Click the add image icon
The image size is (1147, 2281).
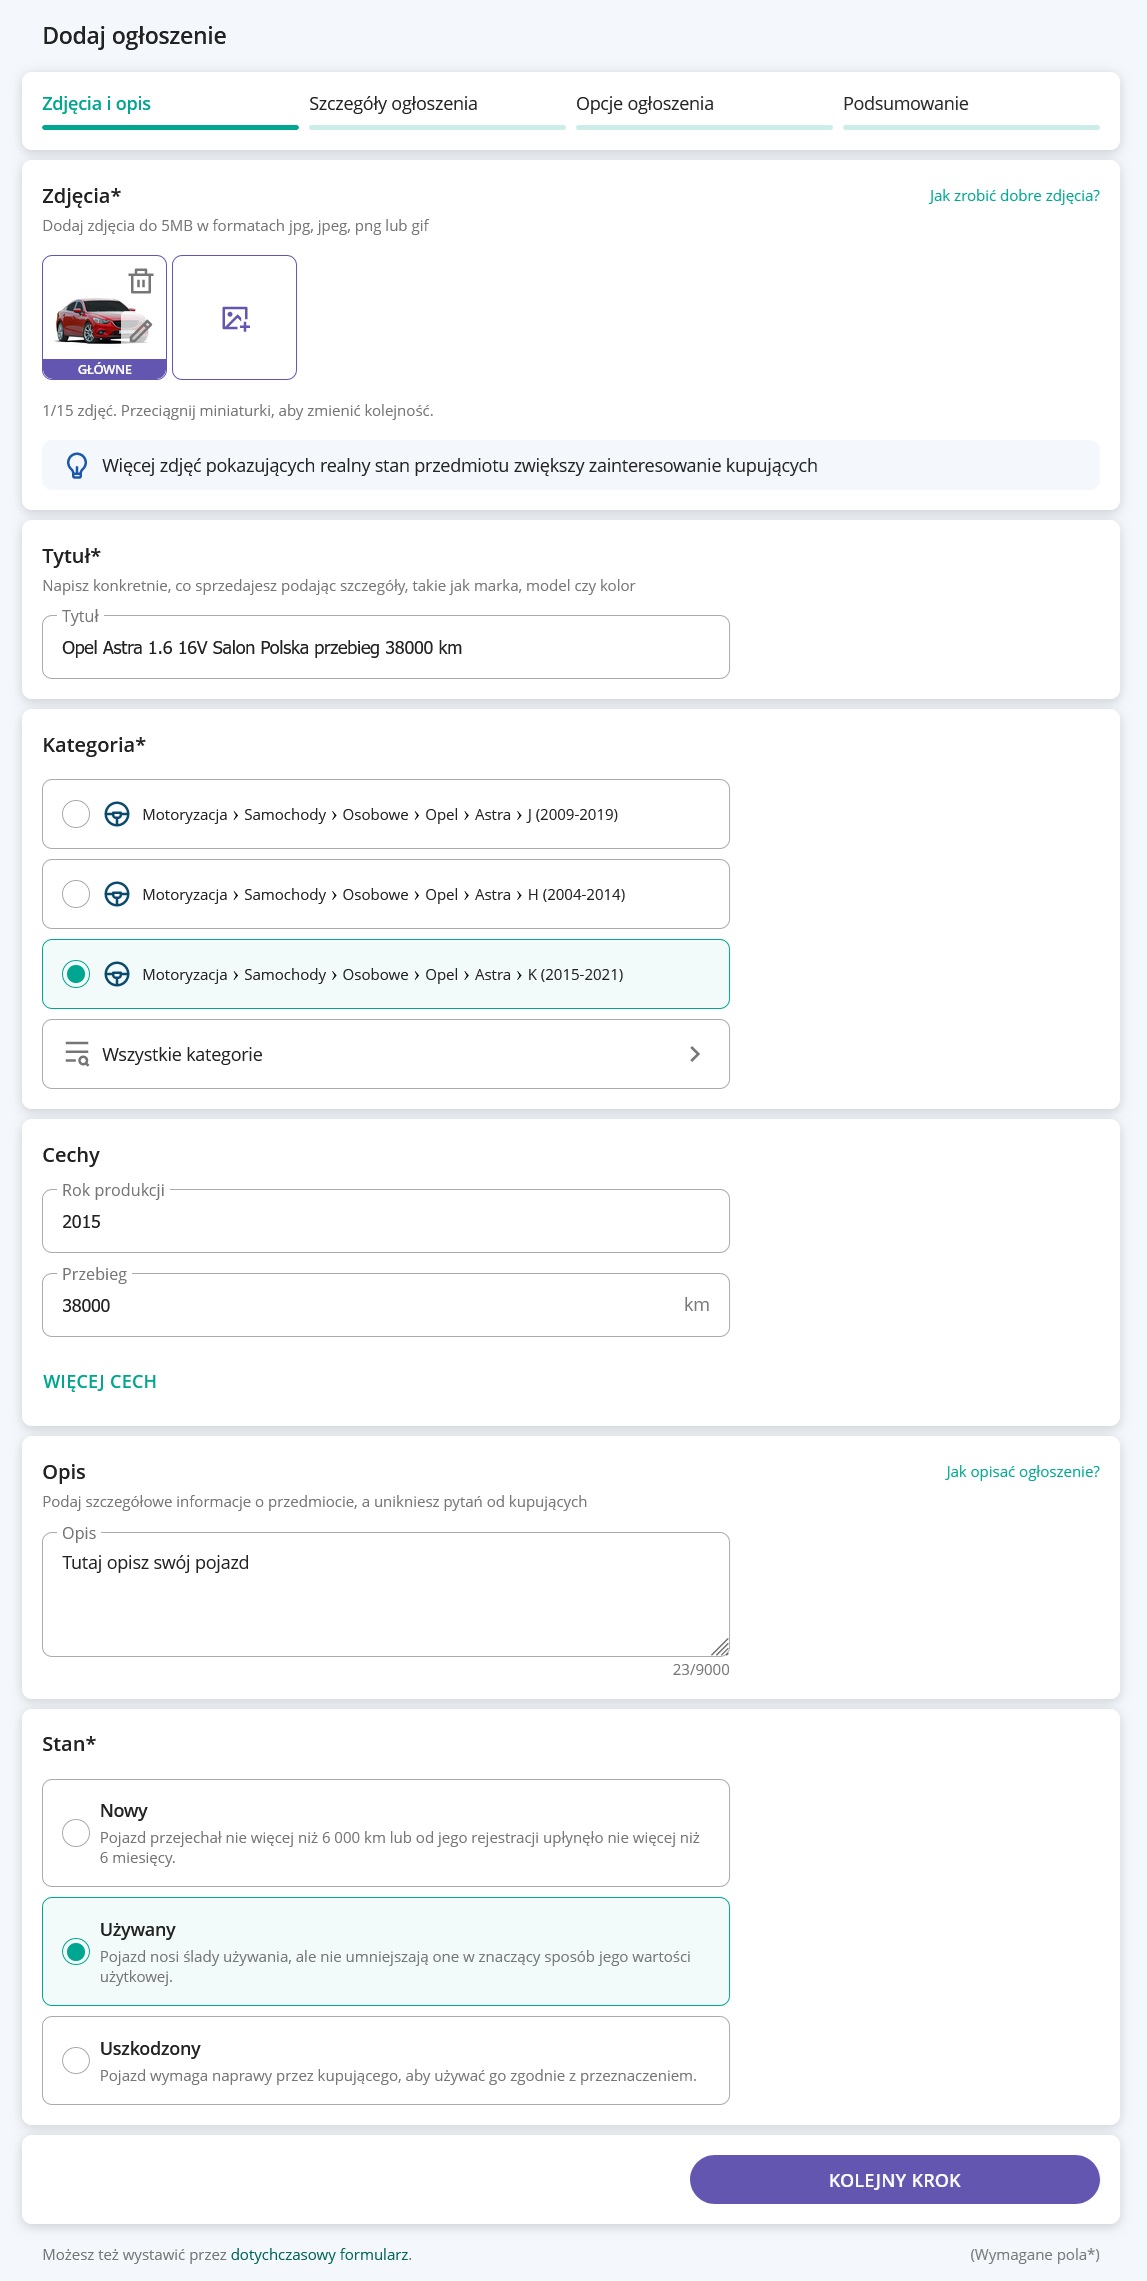tap(235, 318)
